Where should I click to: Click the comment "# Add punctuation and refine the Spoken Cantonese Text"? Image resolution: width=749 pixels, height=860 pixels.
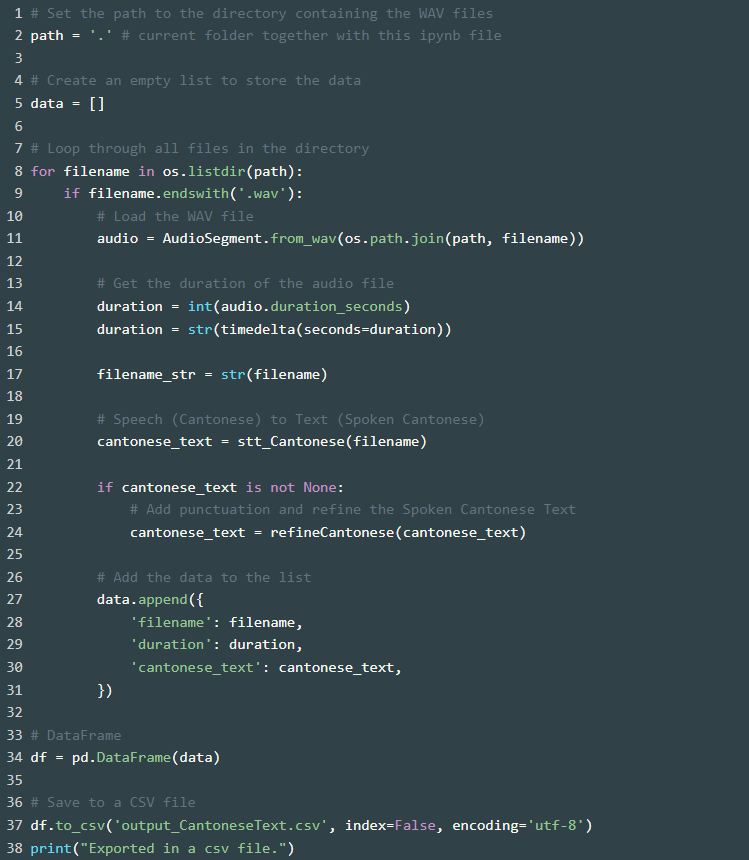[x=353, y=510]
